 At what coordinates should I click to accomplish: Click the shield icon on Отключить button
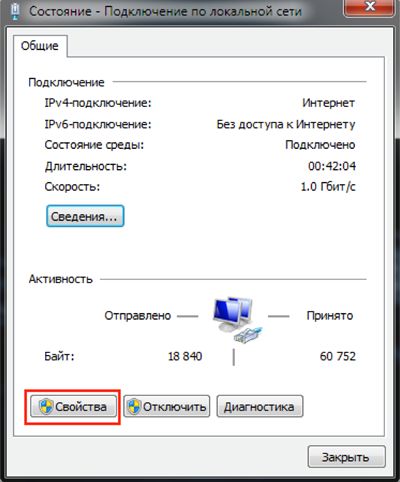pyautogui.click(x=134, y=406)
